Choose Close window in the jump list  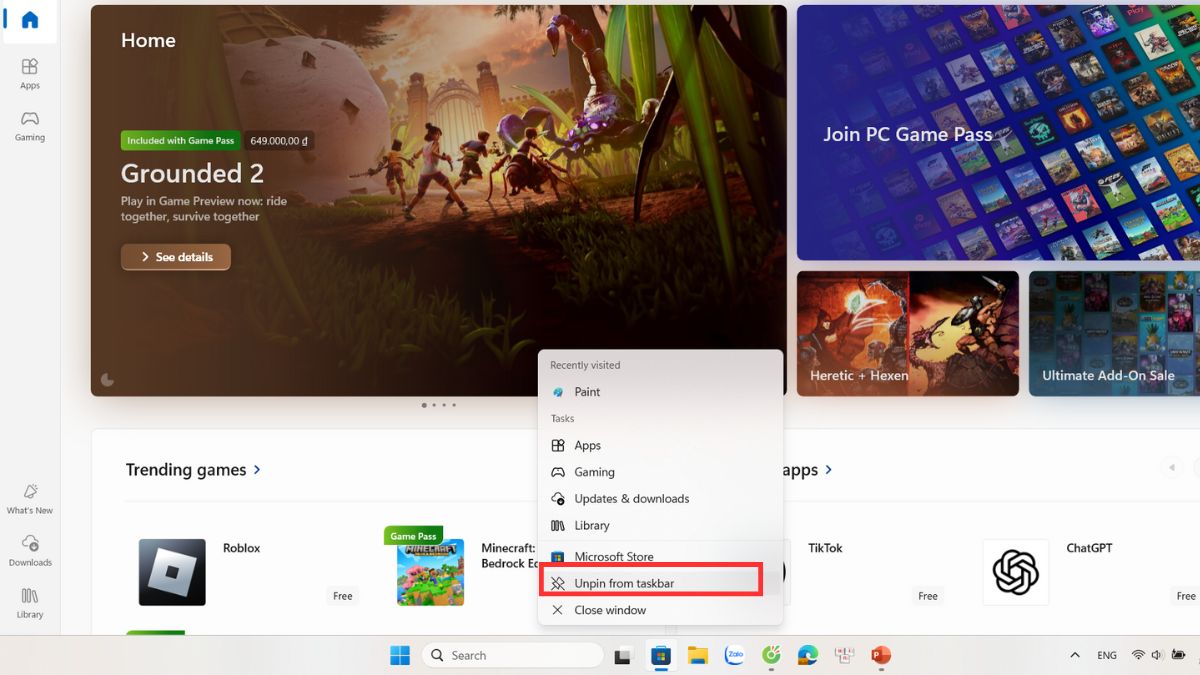click(660, 610)
